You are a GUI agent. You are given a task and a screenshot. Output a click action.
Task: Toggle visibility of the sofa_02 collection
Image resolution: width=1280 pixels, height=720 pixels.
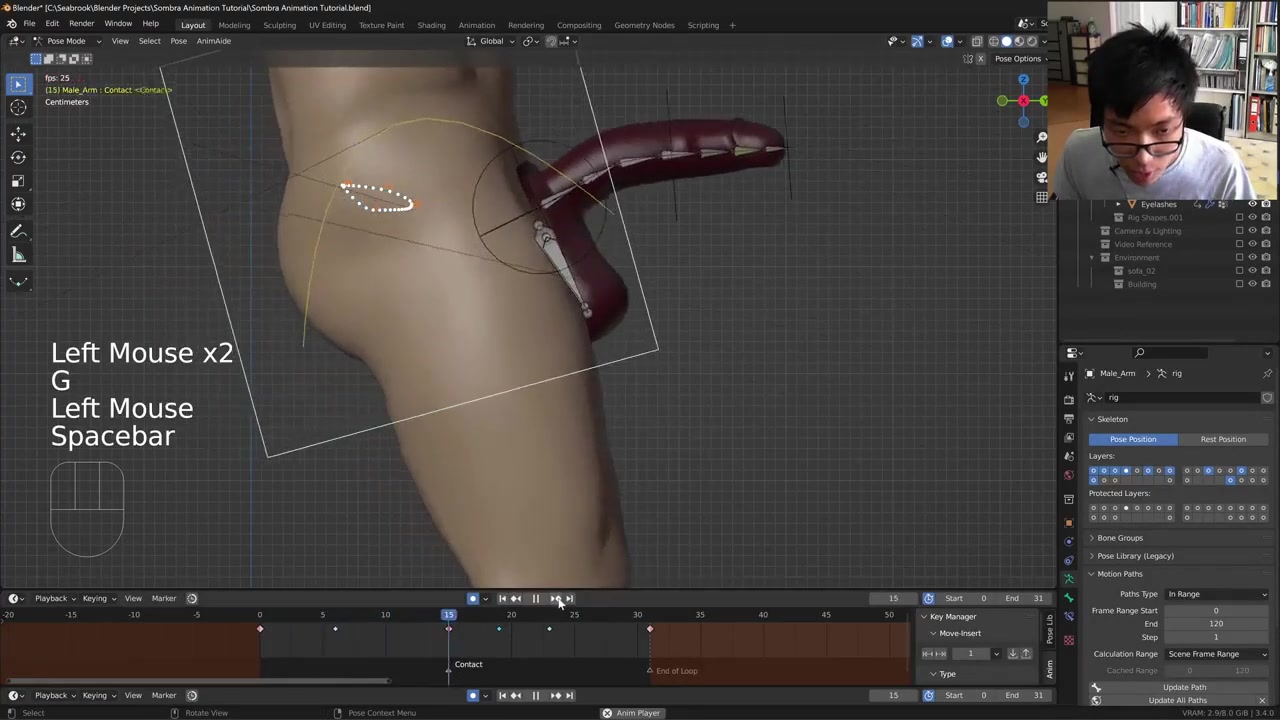click(x=1252, y=271)
